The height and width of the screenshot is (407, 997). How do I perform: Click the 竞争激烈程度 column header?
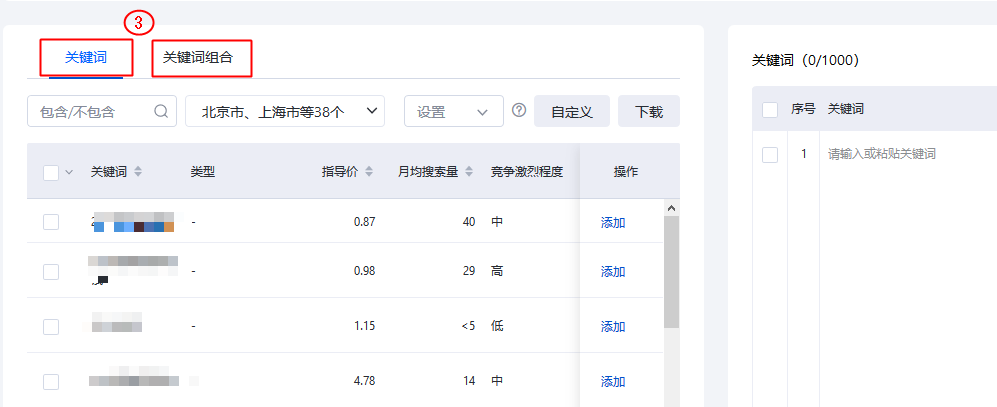[526, 172]
